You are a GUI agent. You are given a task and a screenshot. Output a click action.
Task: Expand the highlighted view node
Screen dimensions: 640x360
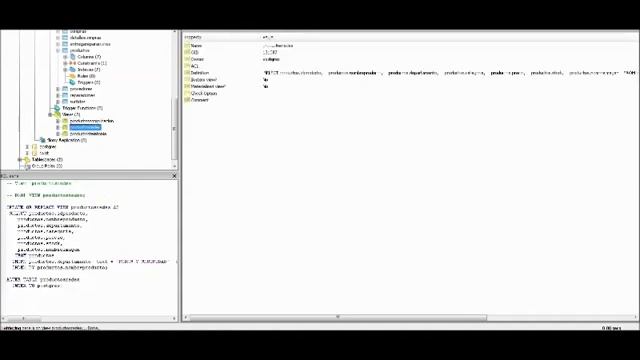[58, 127]
